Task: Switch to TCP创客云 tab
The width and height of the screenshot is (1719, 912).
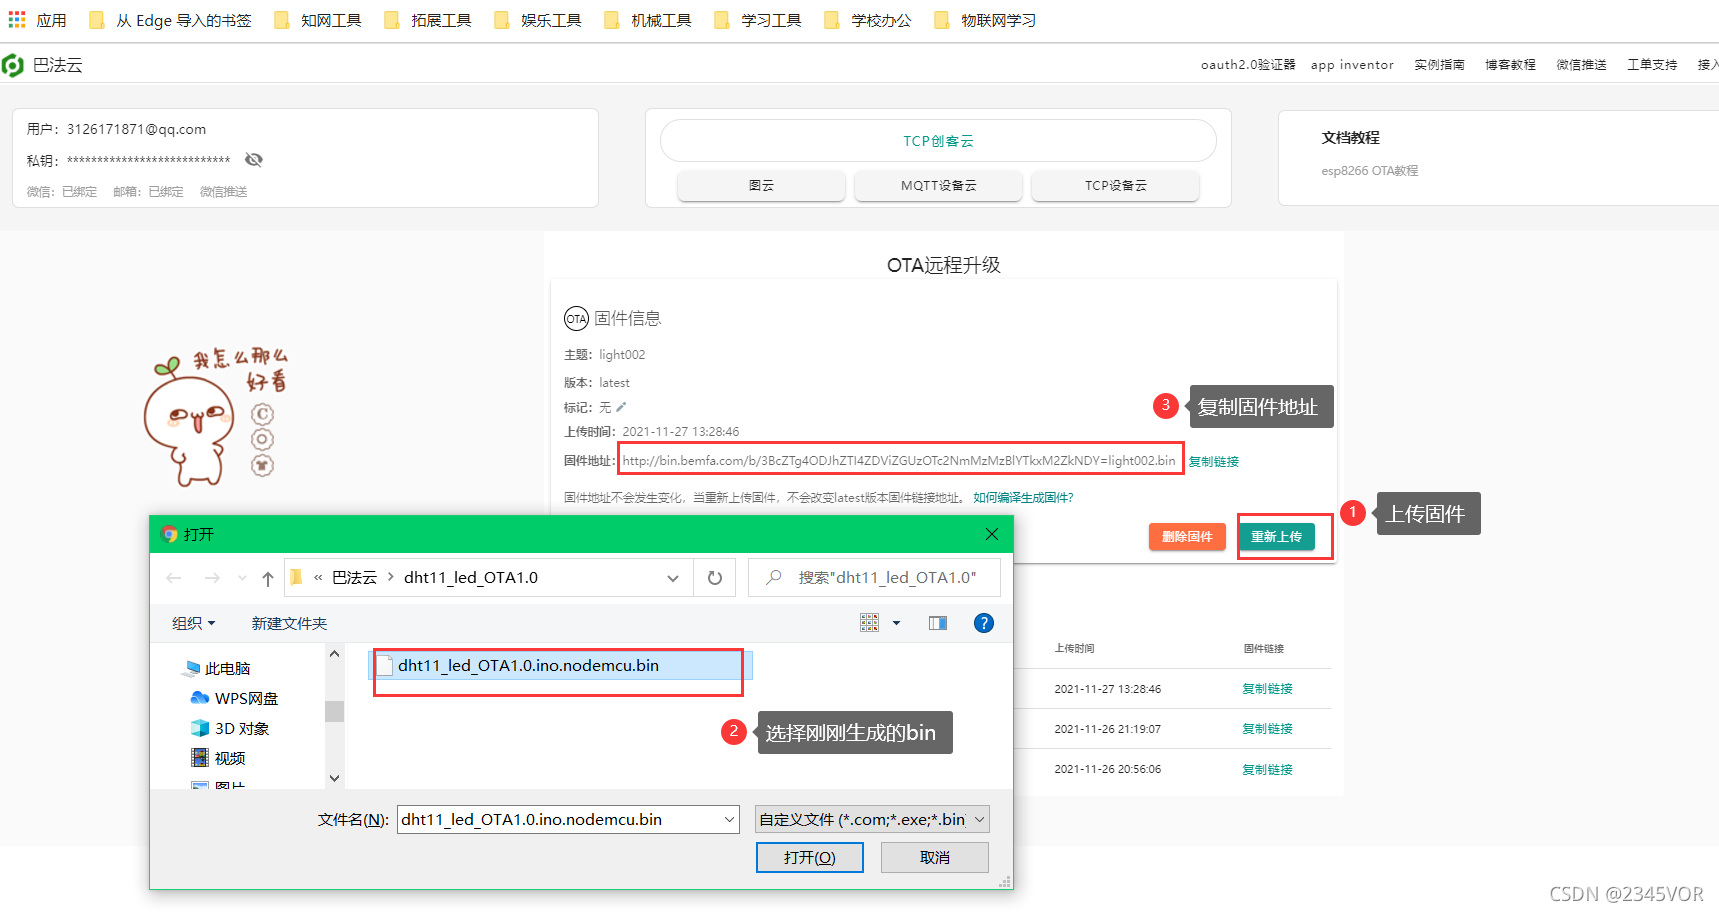Action: pyautogui.click(x=938, y=141)
